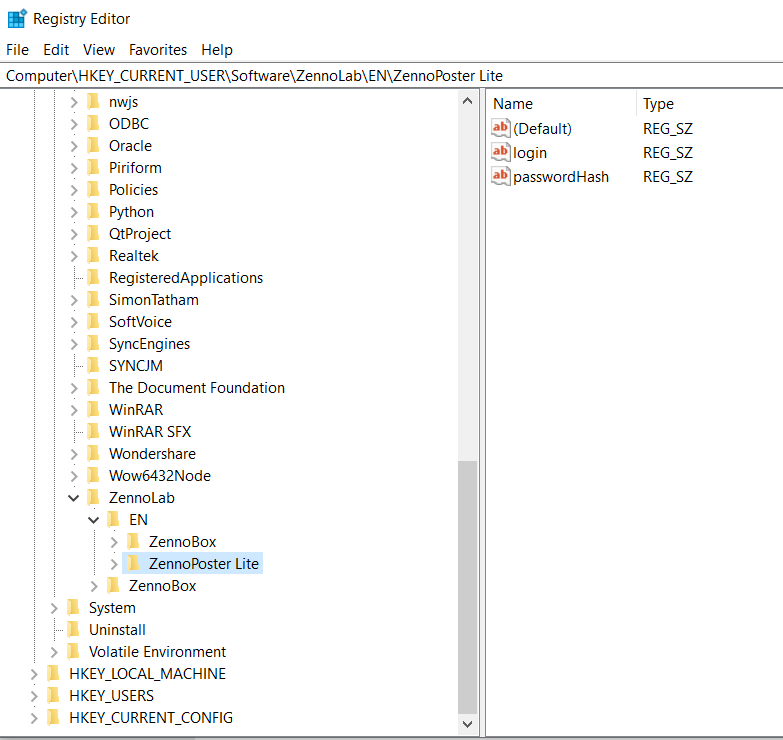
Task: Click the folder icon of the WinRAR SFX key
Action: [x=93, y=431]
